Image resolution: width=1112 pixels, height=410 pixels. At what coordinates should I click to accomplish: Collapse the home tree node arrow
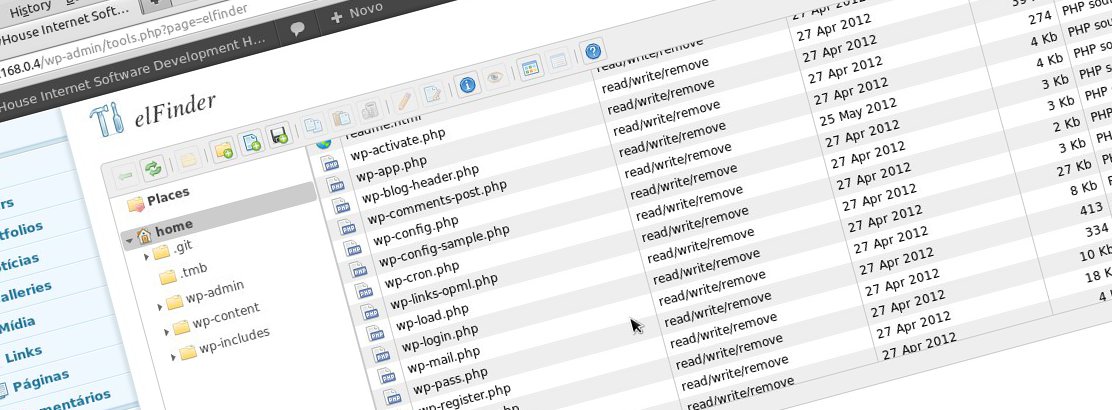129,240
